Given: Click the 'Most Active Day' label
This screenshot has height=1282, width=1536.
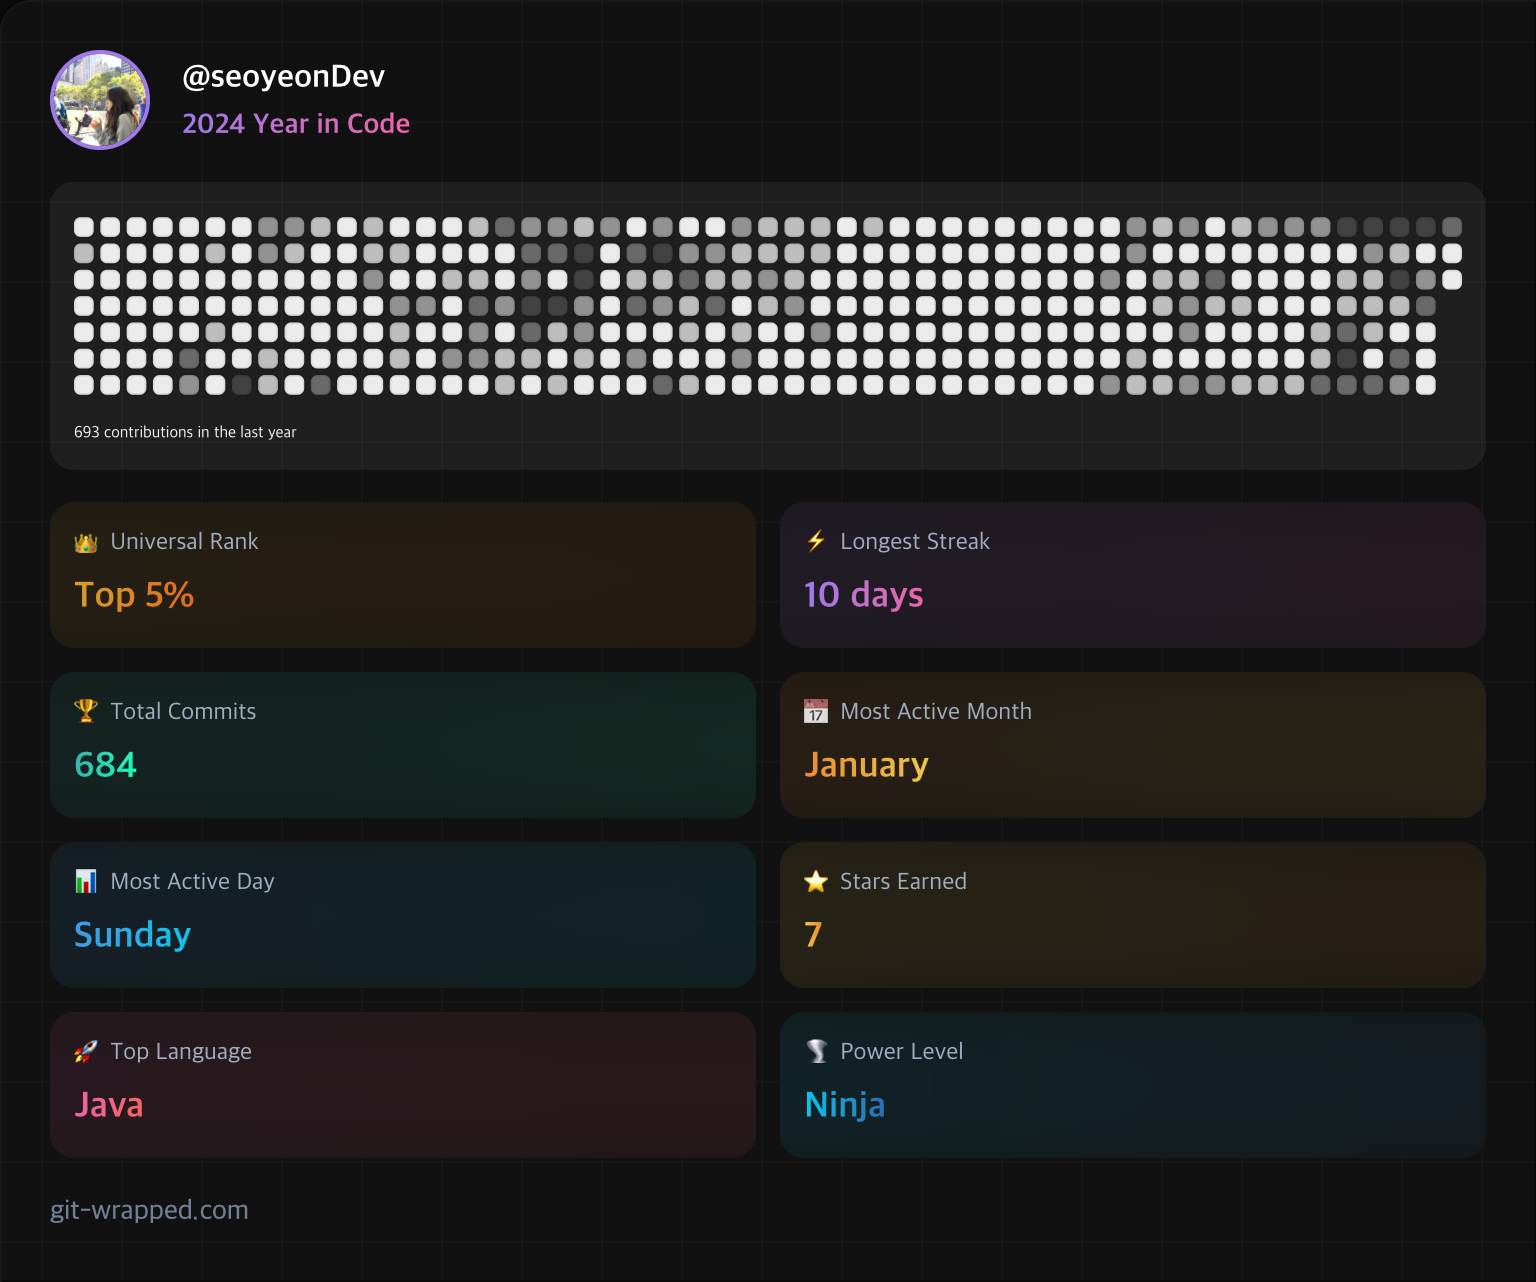Looking at the screenshot, I should point(192,882).
